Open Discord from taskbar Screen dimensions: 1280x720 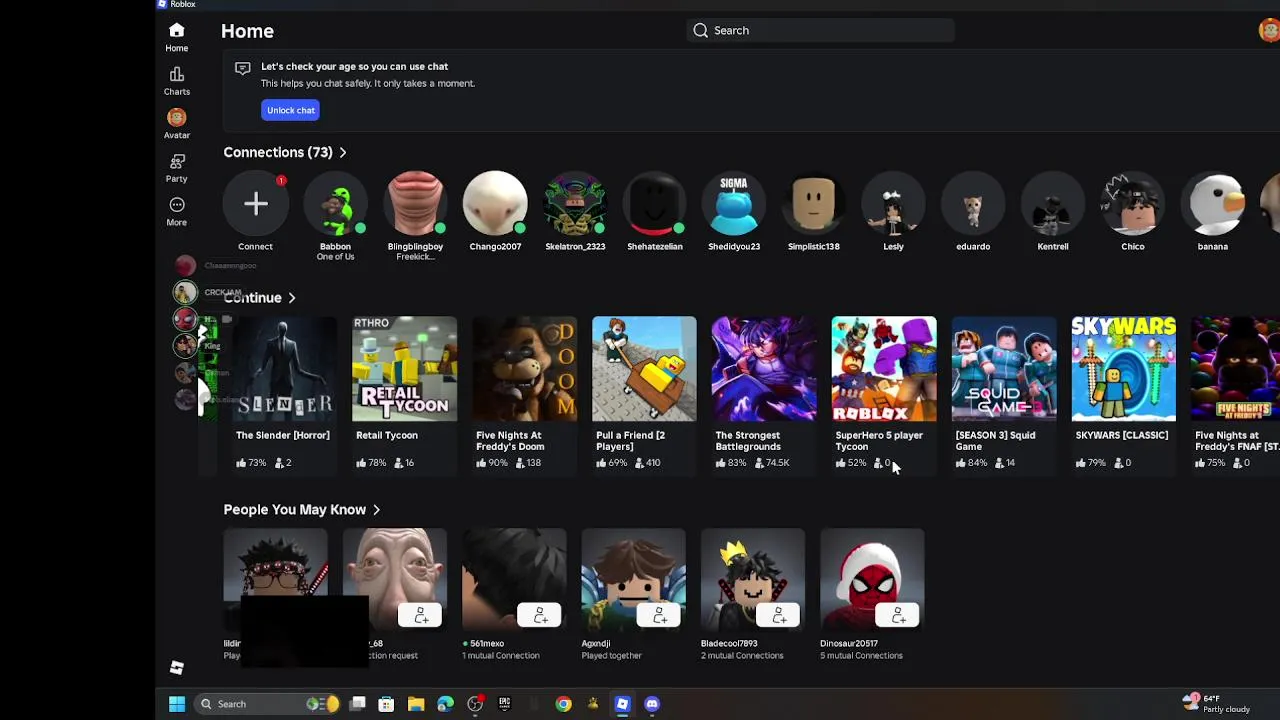coord(652,704)
